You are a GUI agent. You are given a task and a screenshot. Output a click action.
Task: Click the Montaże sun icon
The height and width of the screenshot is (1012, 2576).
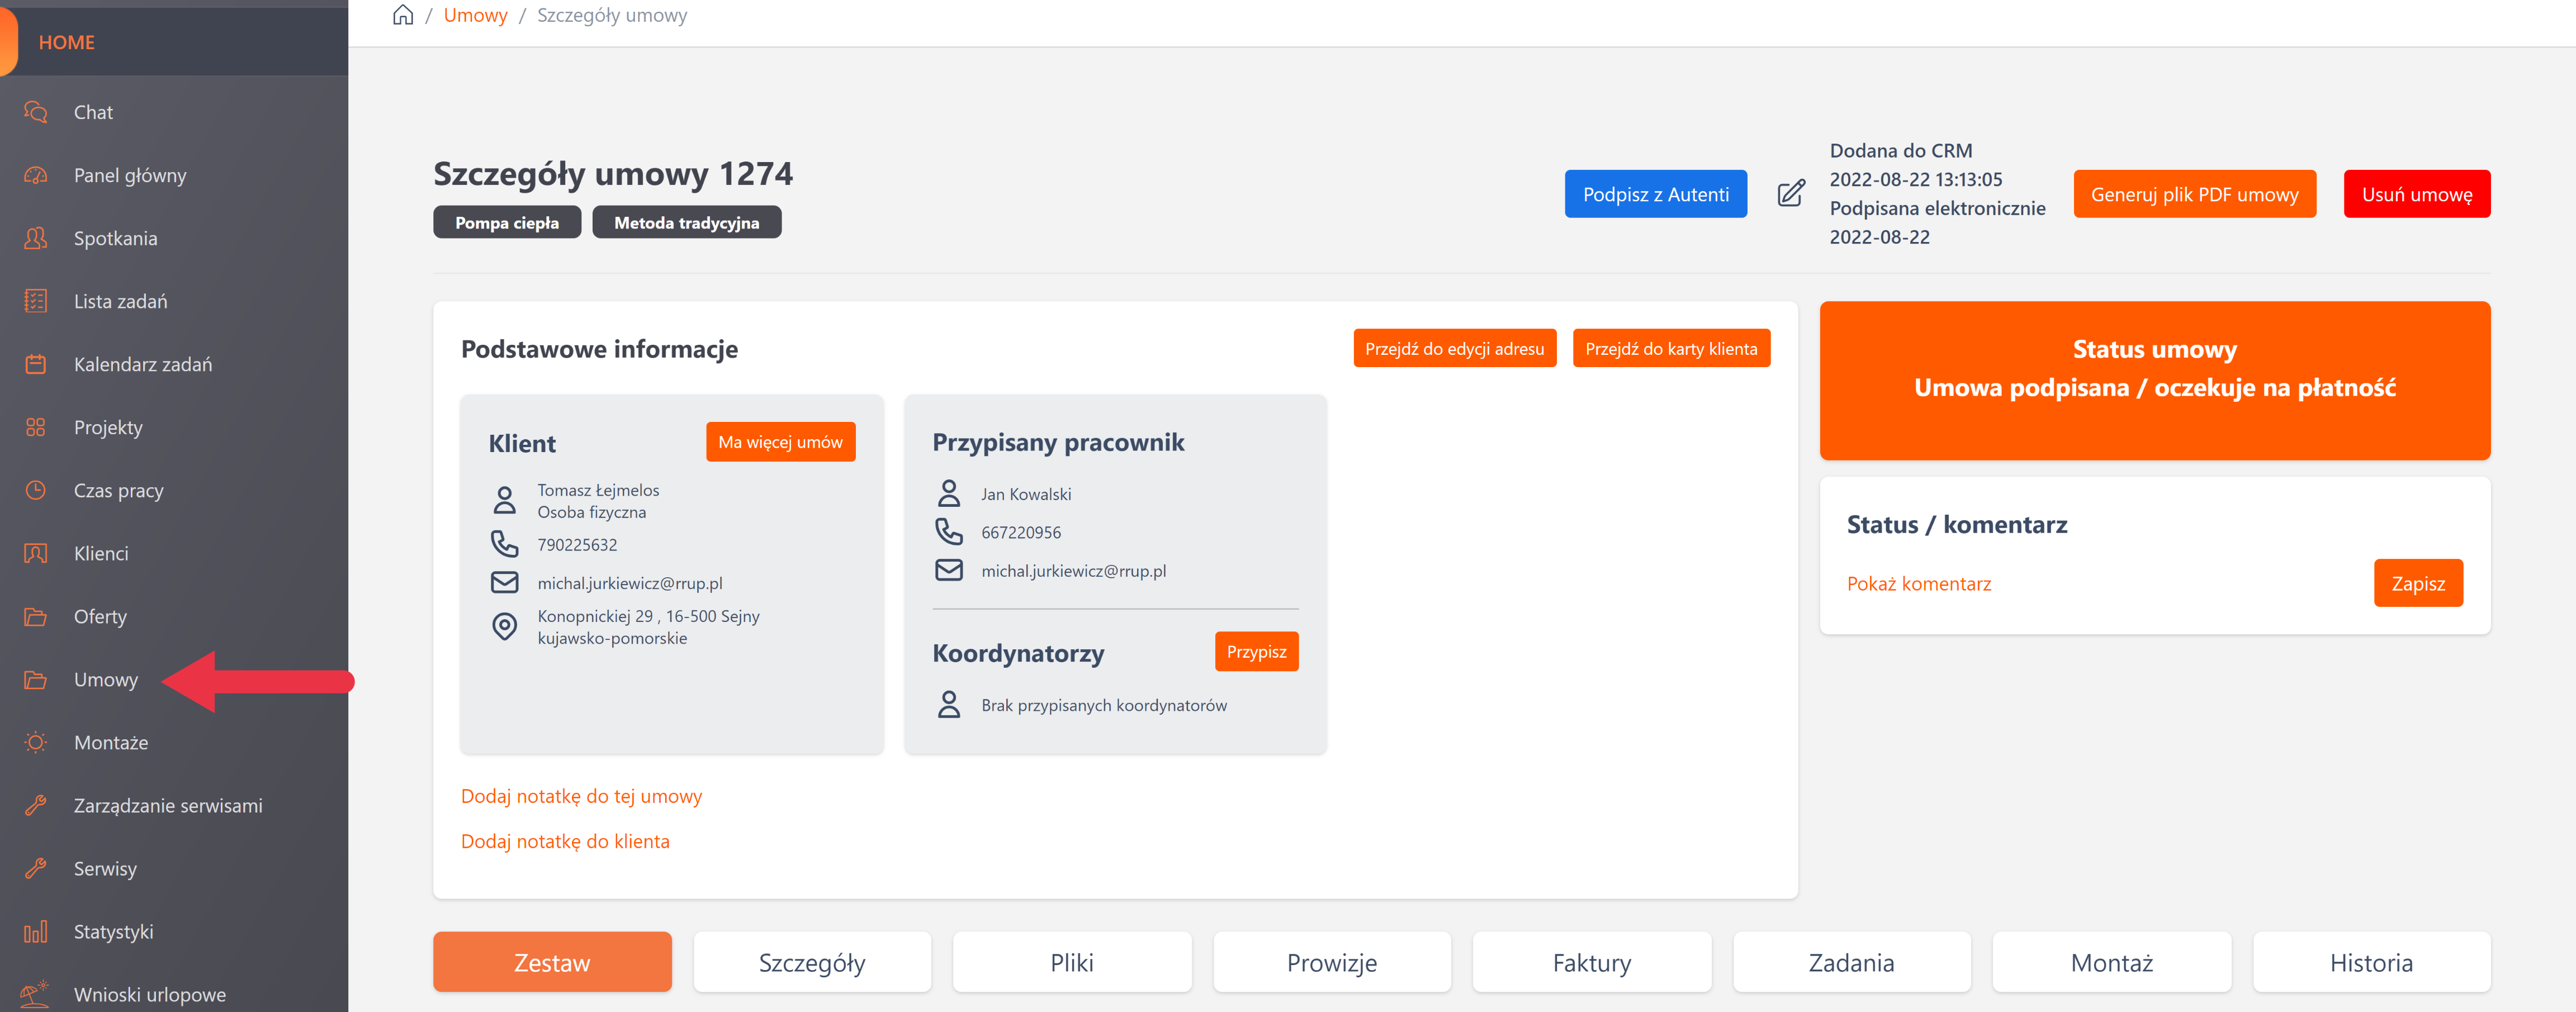(x=36, y=742)
